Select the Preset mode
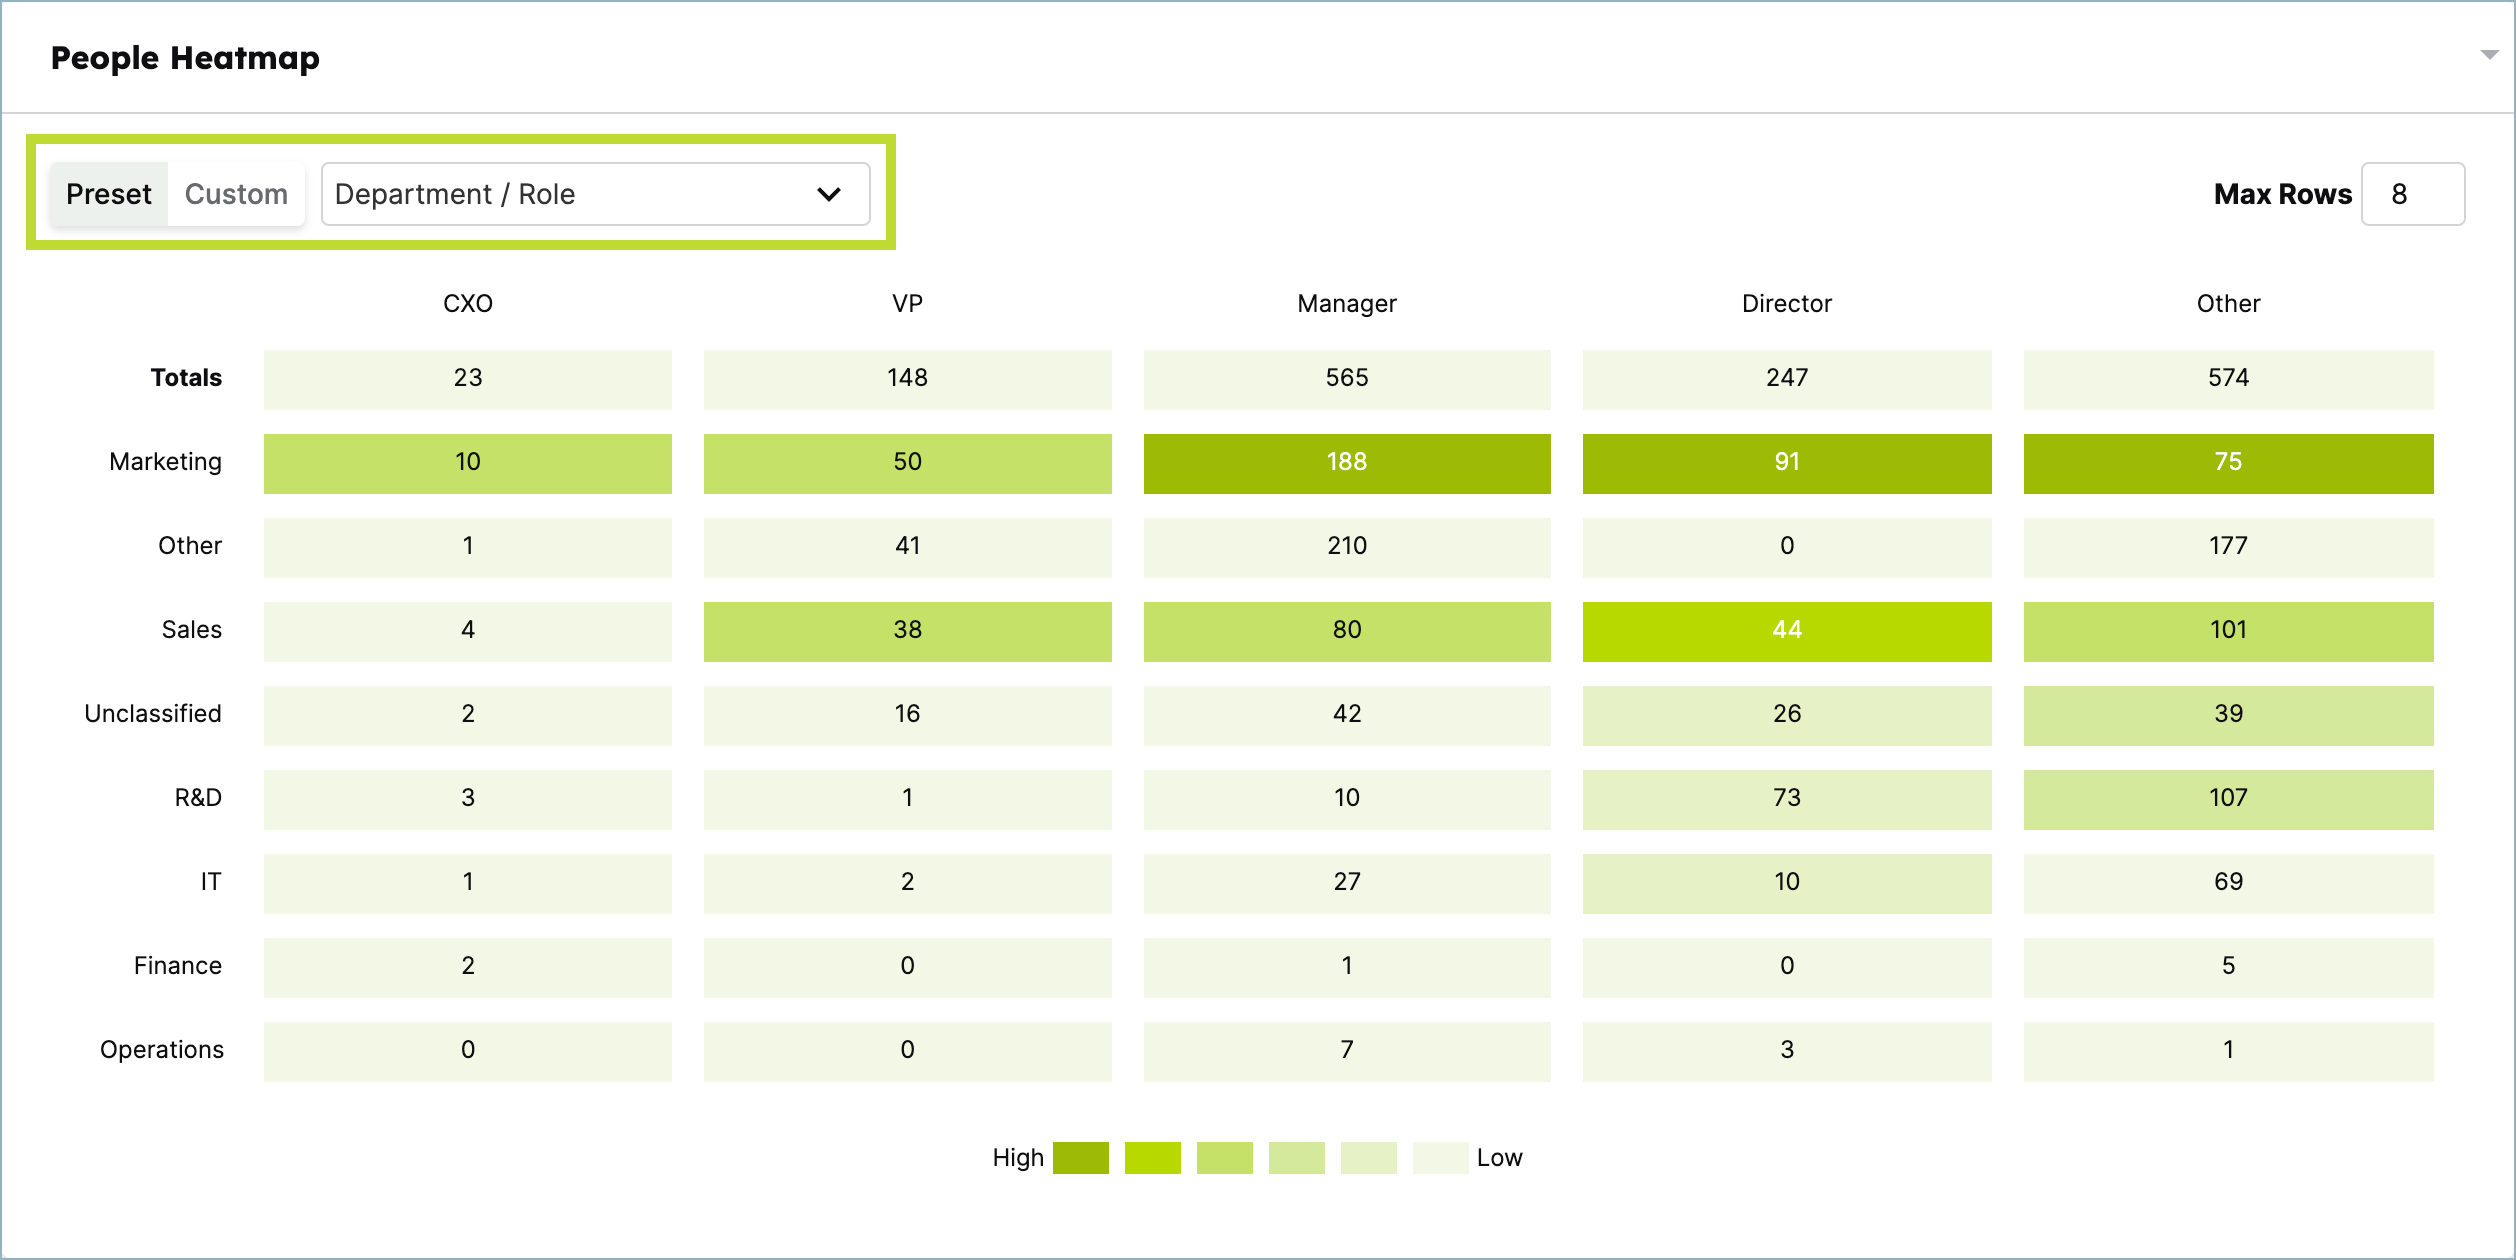This screenshot has height=1260, width=2516. click(x=109, y=193)
